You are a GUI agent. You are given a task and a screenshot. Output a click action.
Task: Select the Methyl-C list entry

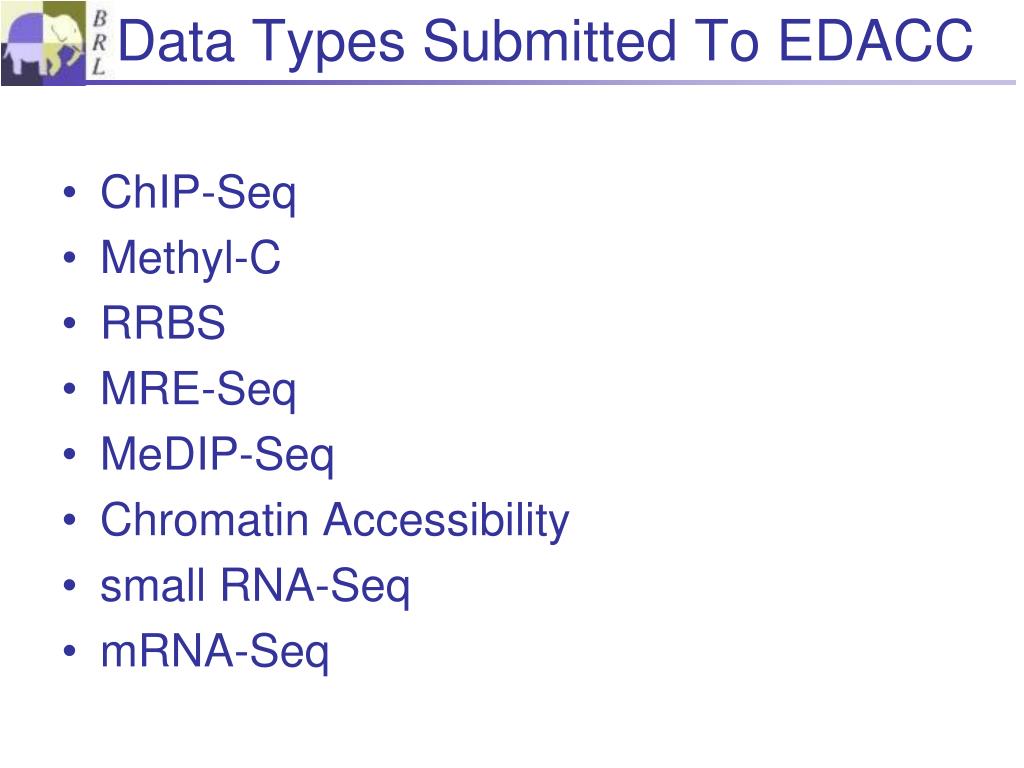tap(191, 258)
